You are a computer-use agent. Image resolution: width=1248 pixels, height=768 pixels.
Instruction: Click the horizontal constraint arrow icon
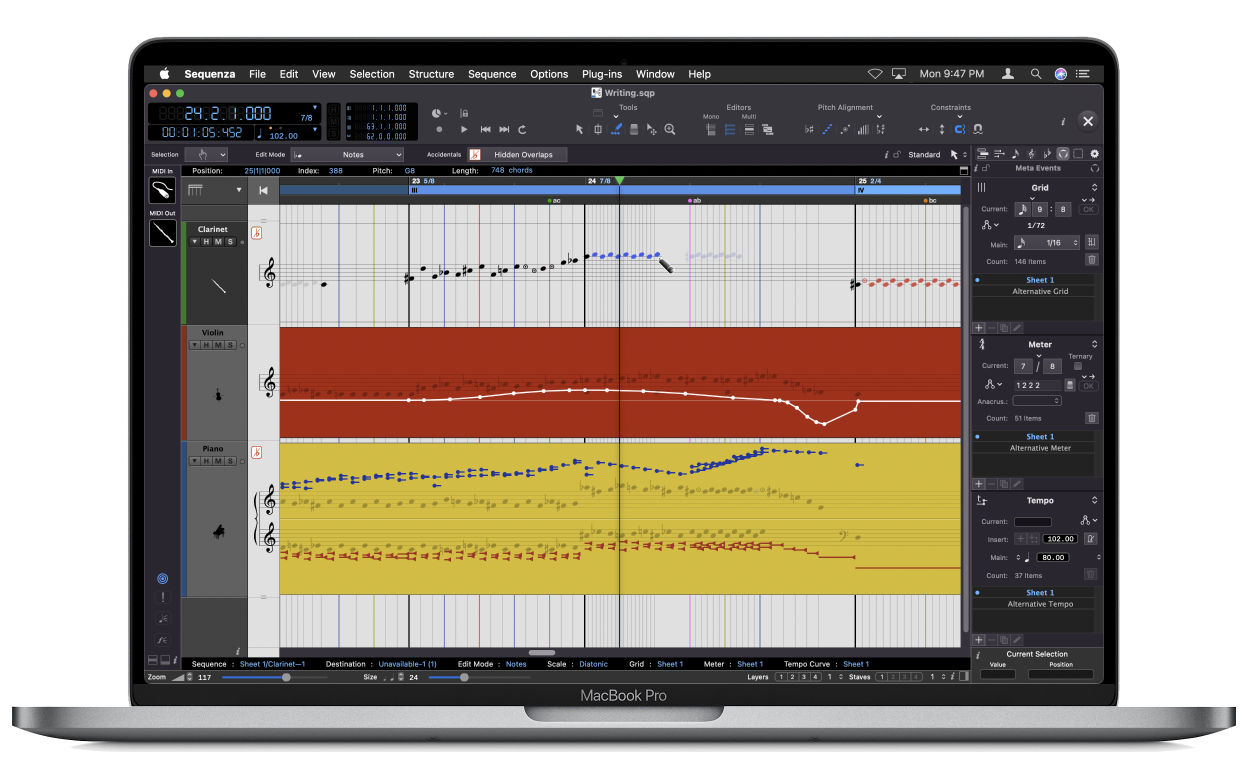[923, 129]
